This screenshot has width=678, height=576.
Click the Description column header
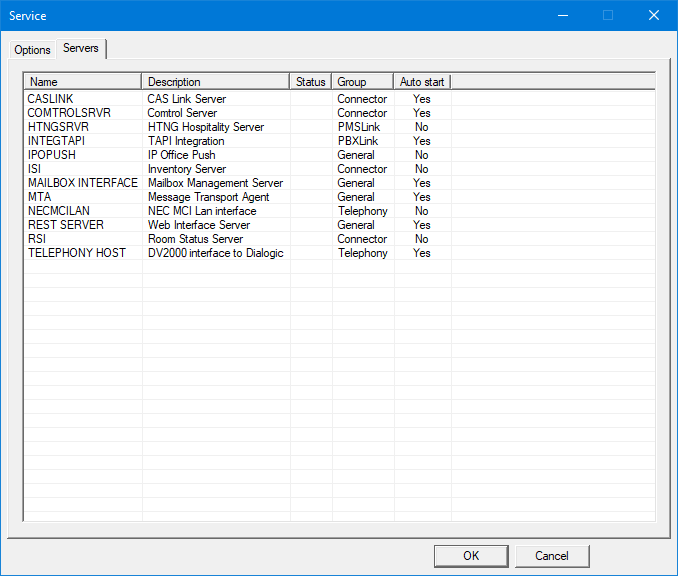215,82
